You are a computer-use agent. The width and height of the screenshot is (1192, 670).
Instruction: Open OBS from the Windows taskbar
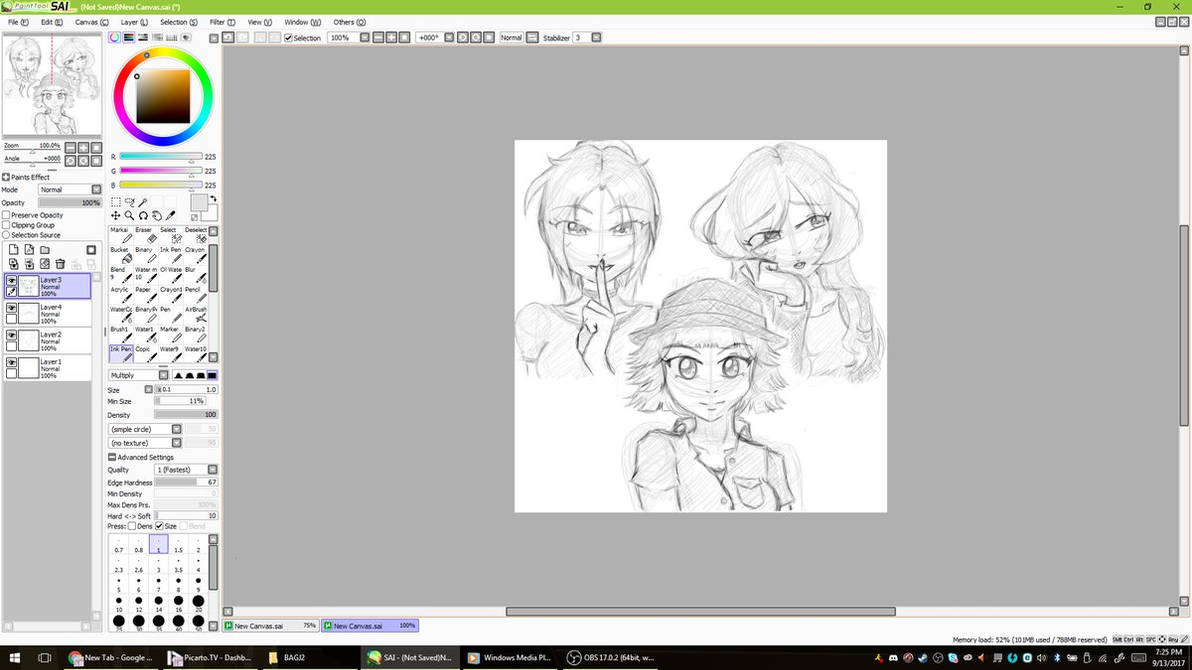[x=609, y=658]
